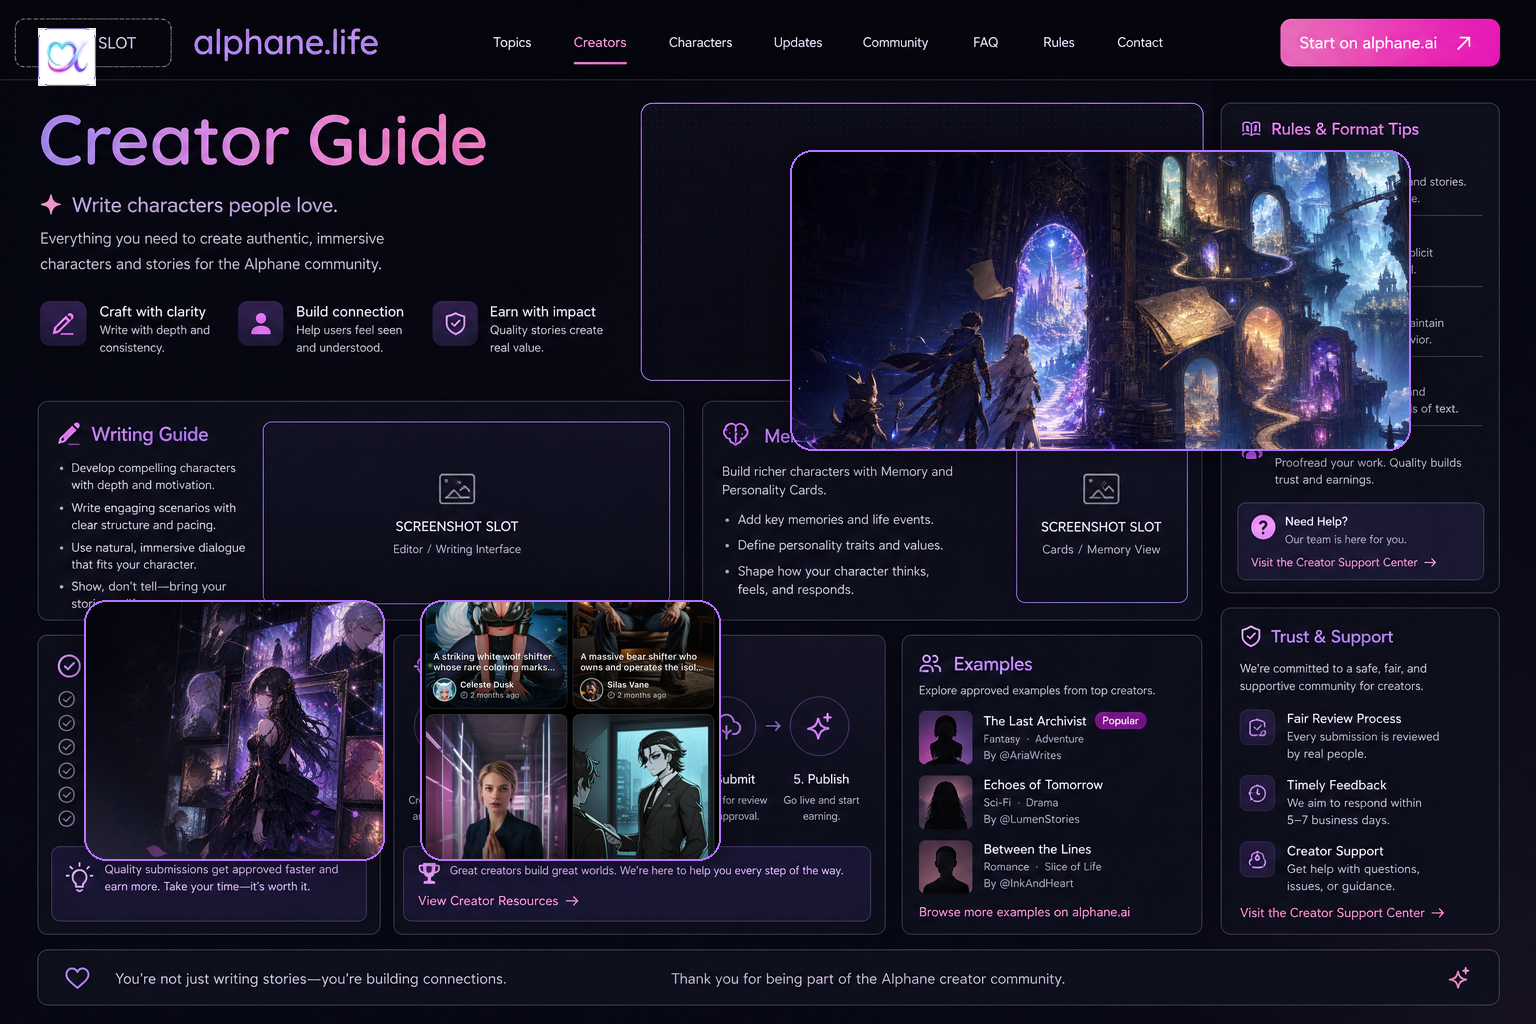Click the Writing Guide pencil icon
This screenshot has height=1024, width=1536.
pyautogui.click(x=69, y=434)
